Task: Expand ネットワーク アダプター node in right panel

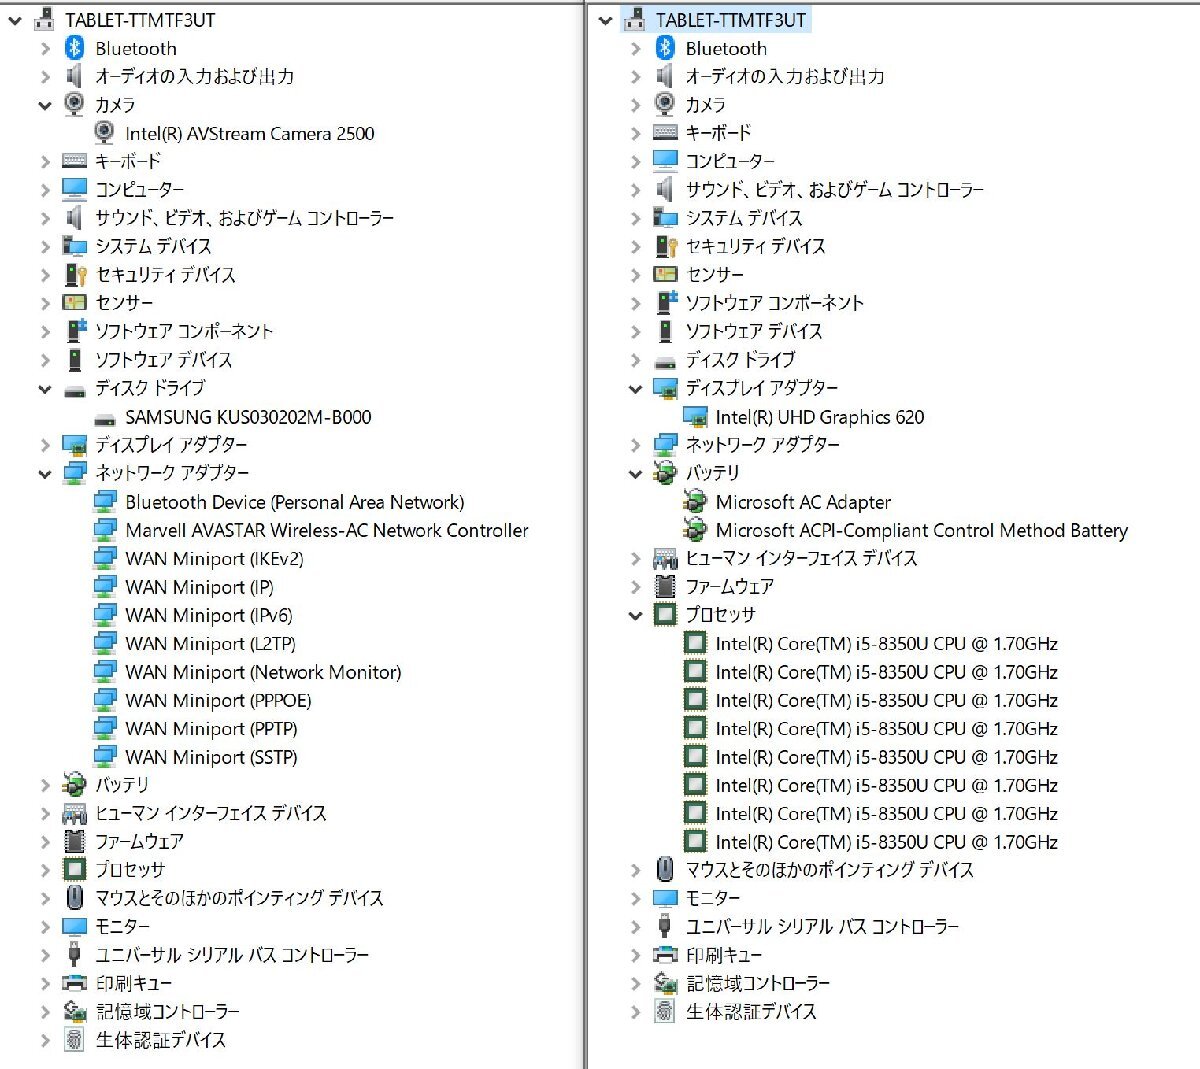Action: 635,444
